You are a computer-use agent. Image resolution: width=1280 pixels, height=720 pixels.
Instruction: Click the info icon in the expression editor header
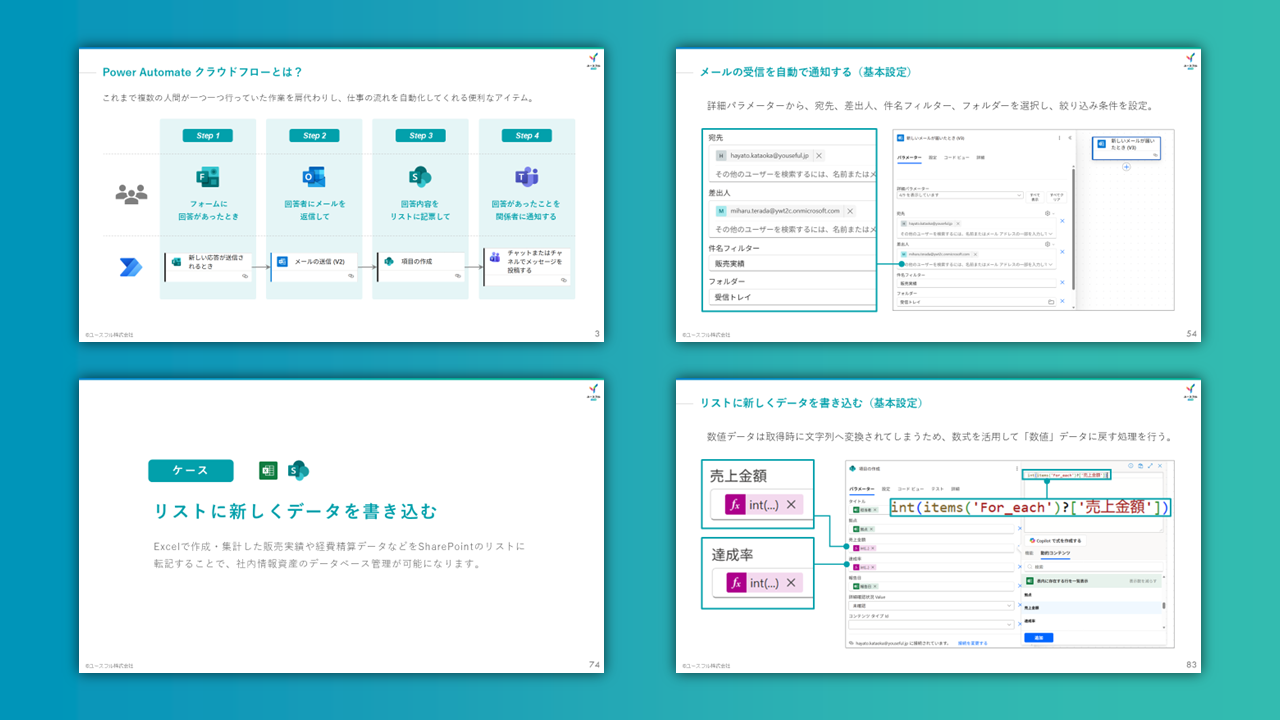point(1130,466)
